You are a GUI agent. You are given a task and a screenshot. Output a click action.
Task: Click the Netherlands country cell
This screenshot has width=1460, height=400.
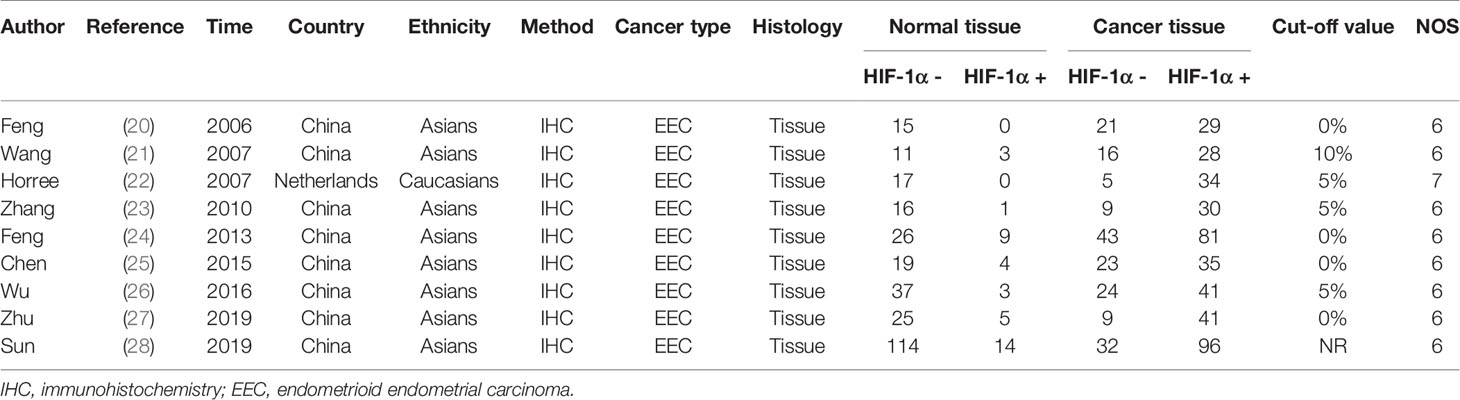[x=323, y=181]
